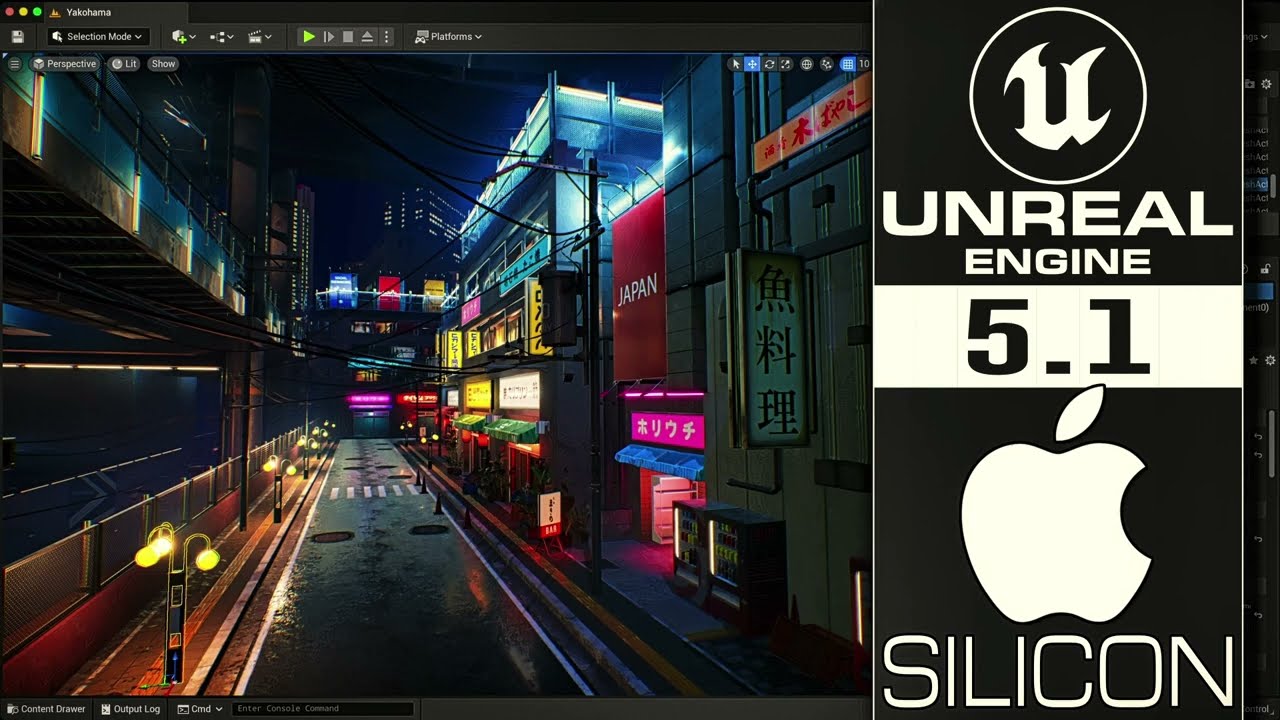Open the Cmd console type dropdown
Screen dimensions: 1280x720
[x=200, y=709]
